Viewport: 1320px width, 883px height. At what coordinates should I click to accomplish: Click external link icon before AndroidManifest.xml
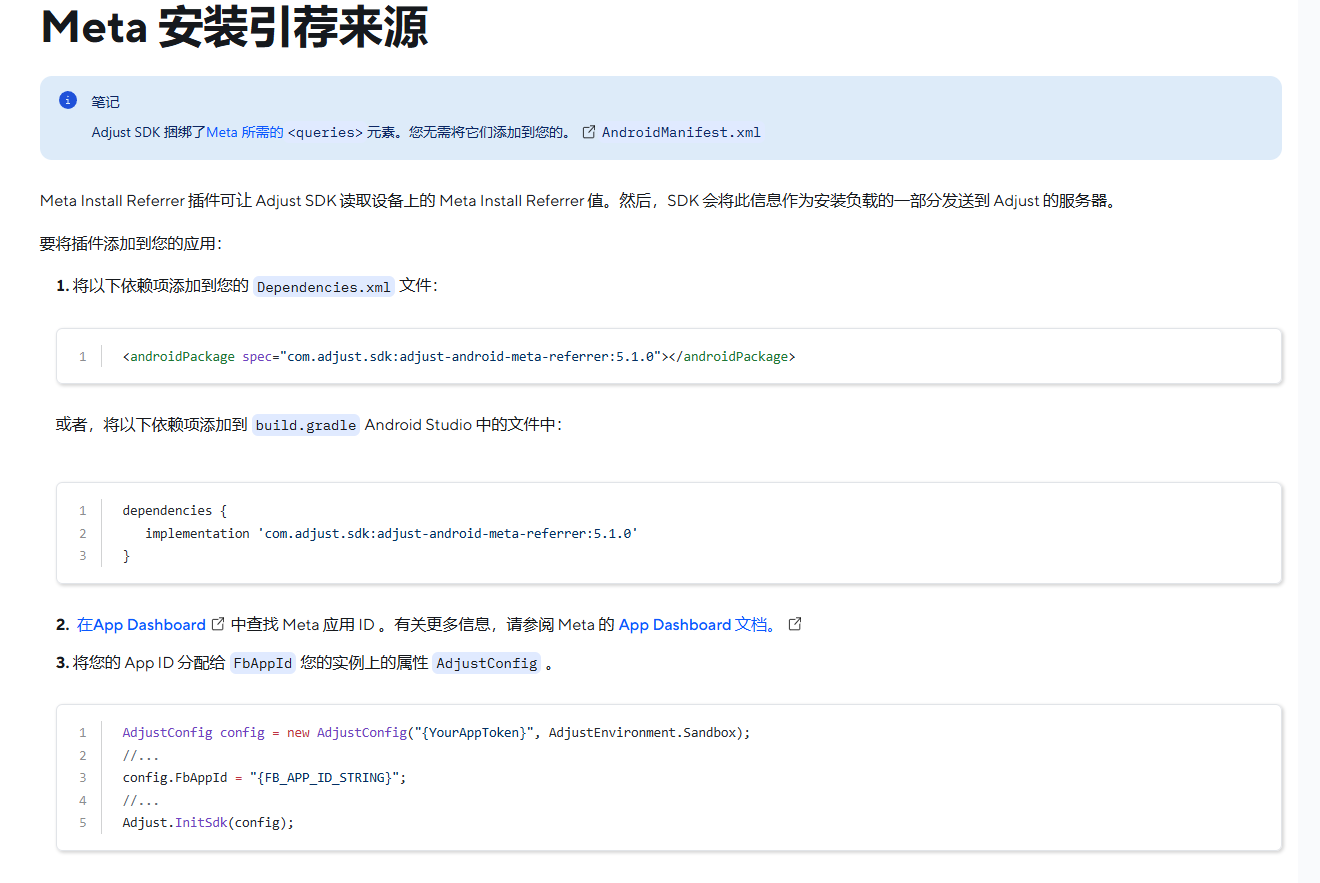(x=589, y=132)
